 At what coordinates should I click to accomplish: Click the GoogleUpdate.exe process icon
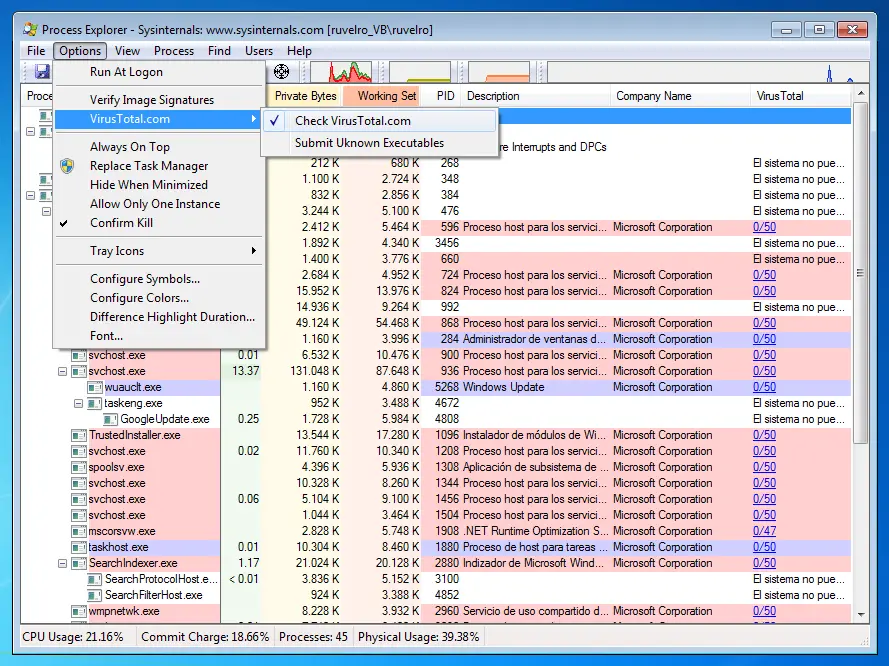pos(111,419)
